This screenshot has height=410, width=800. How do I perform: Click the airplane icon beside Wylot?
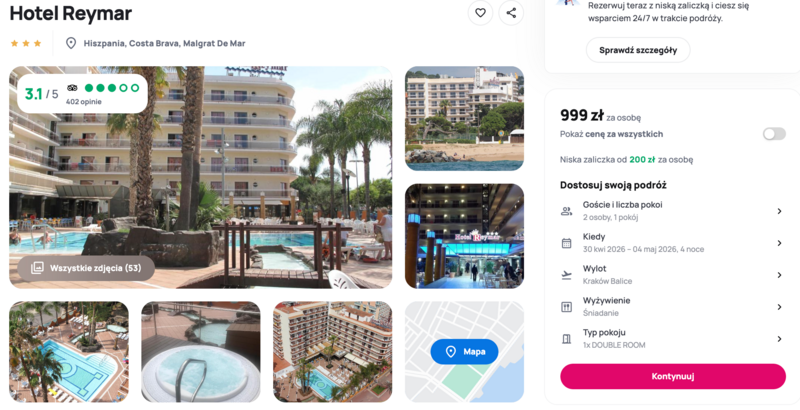tap(566, 275)
